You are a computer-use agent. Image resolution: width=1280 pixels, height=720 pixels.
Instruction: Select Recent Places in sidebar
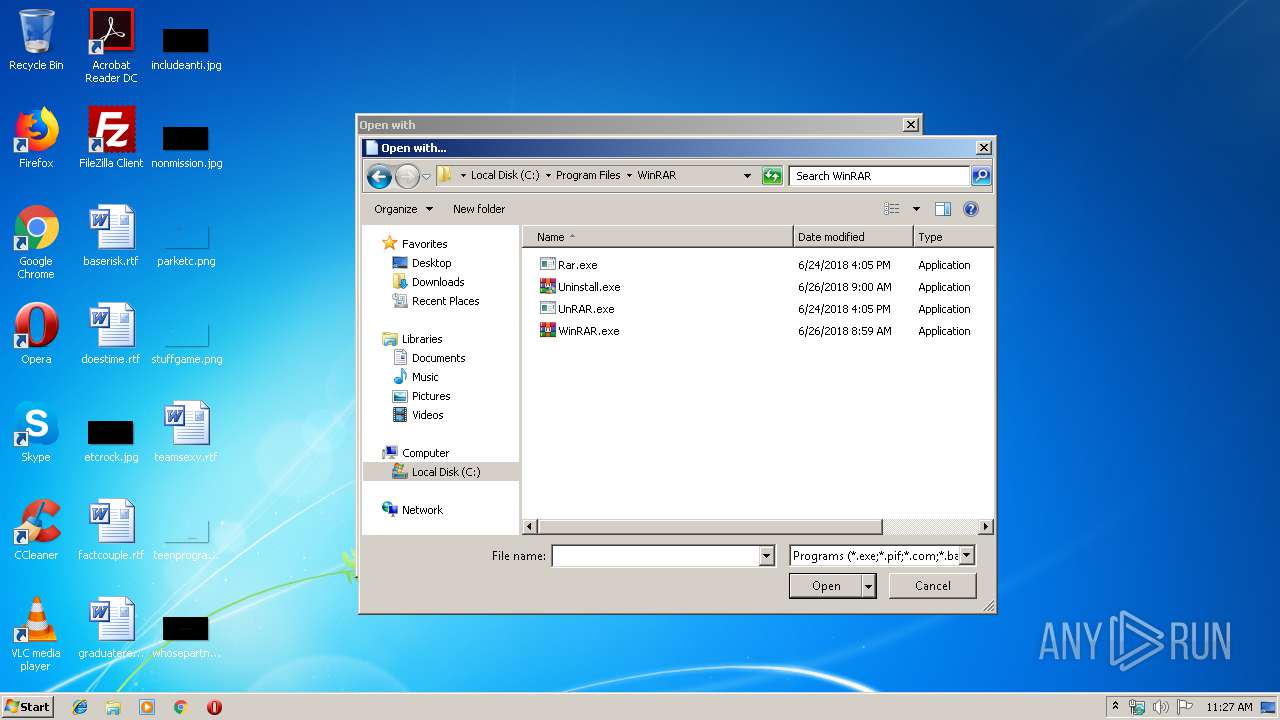coord(445,301)
